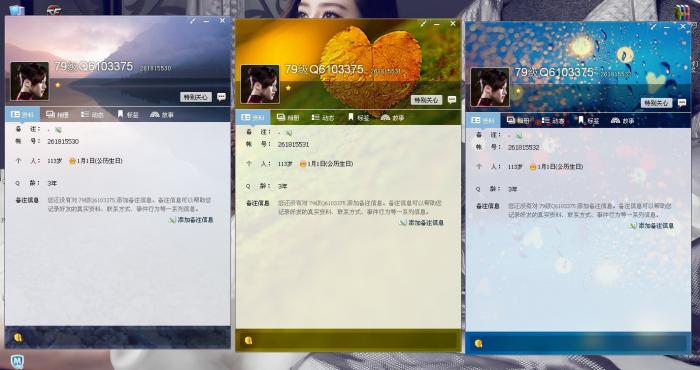The height and width of the screenshot is (370, 700).
Task: Click the profile avatar in window 261815531
Action: 260,84
